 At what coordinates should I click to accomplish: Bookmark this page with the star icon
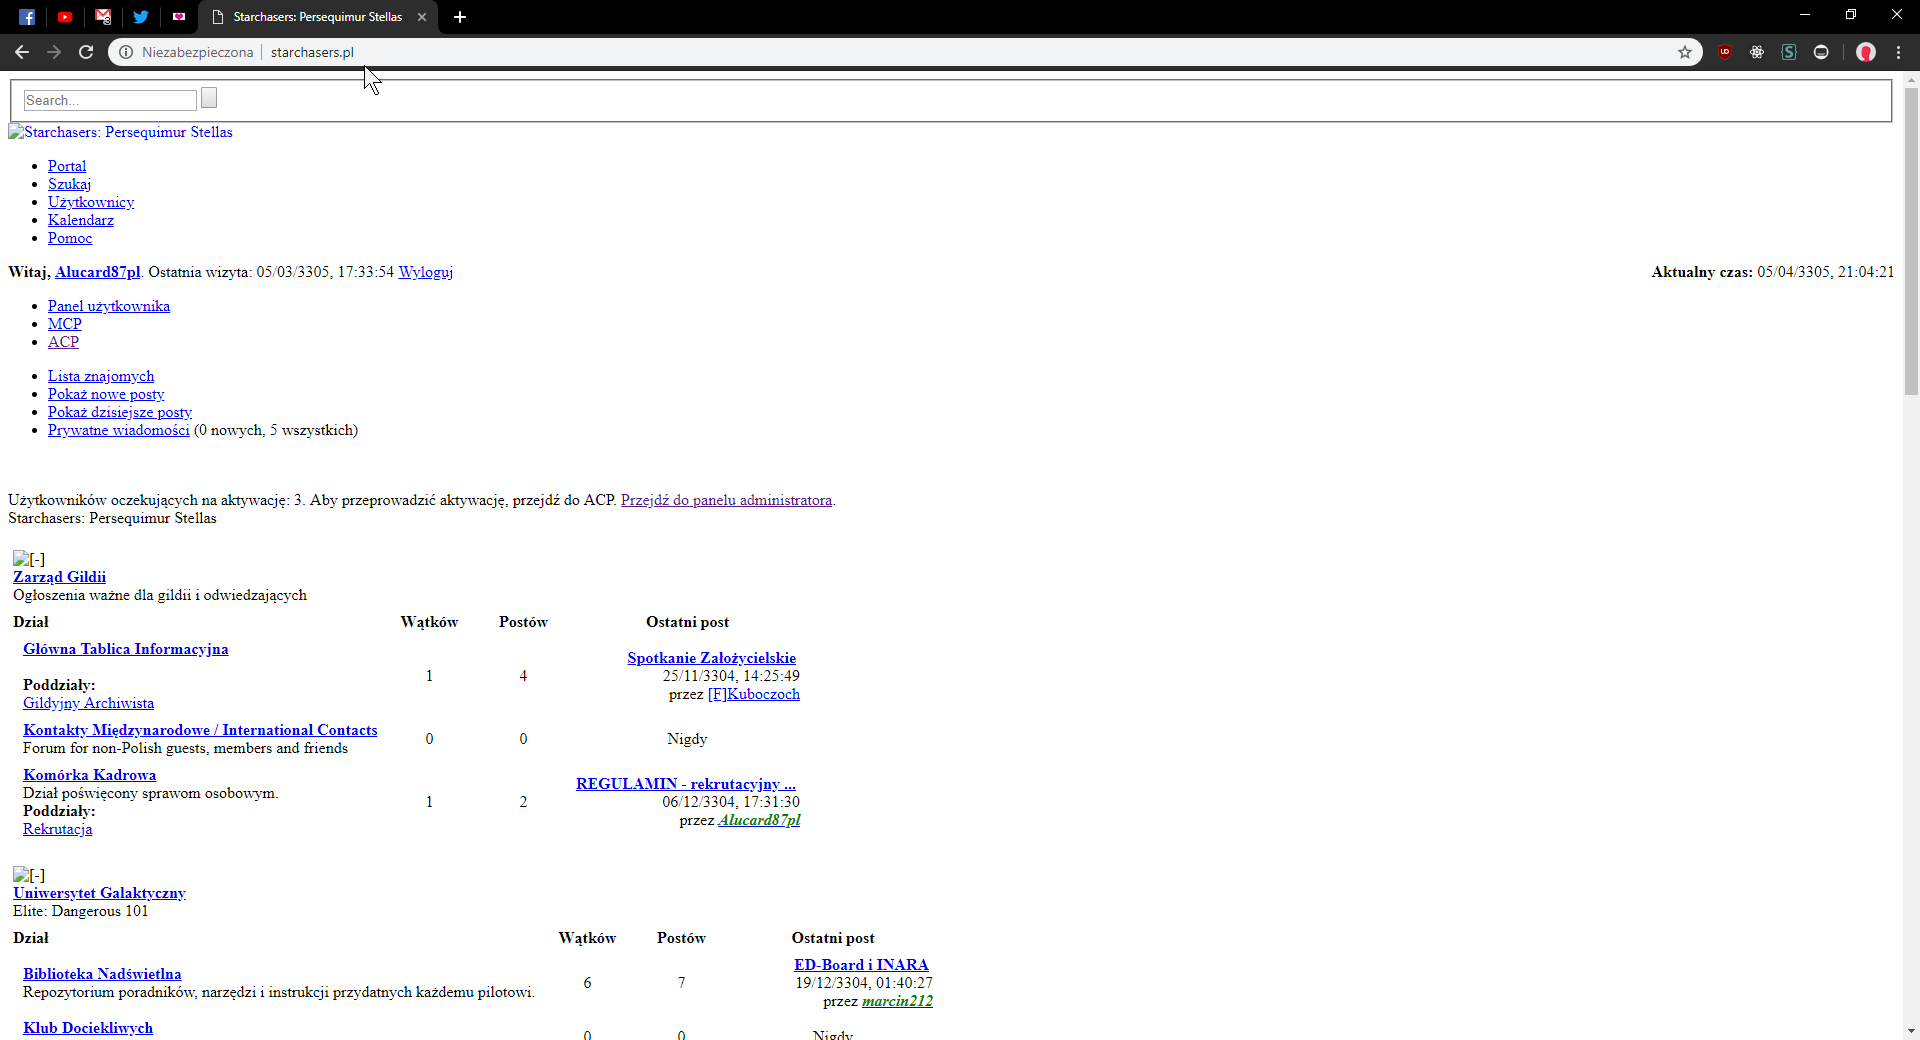click(x=1685, y=52)
